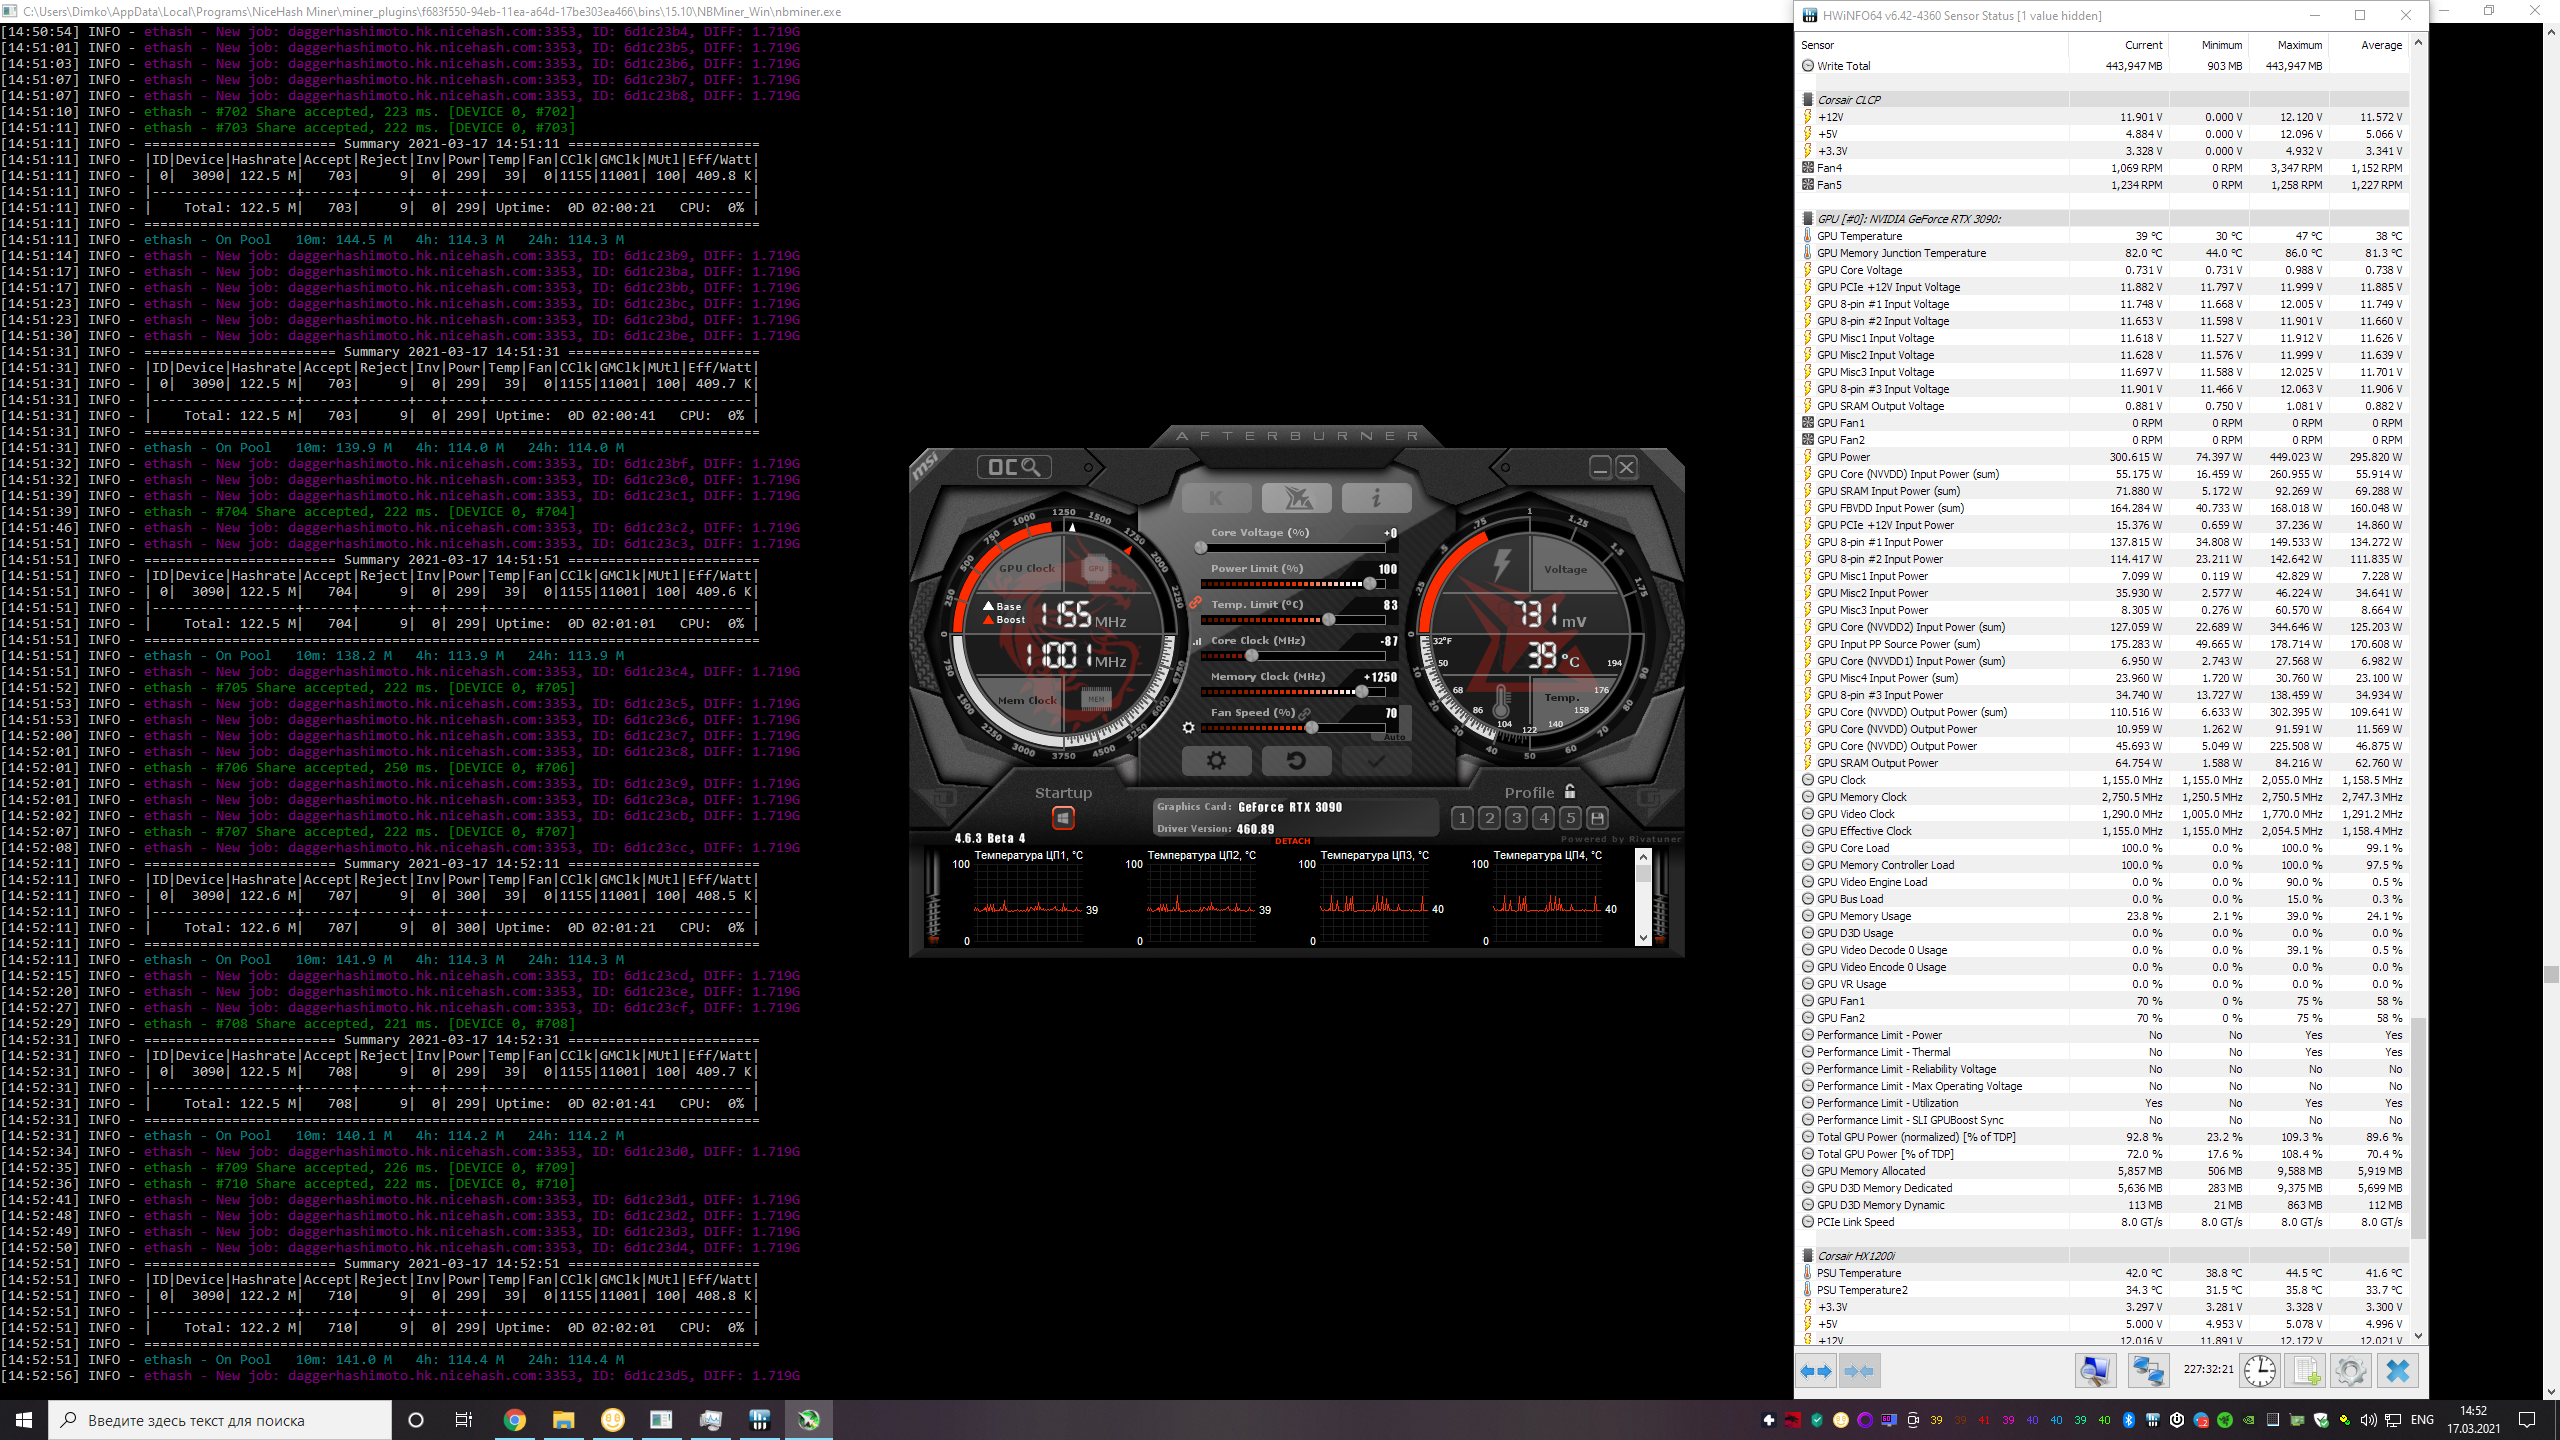Toggle the profile lock padlock
Screen dimensions: 2560x1440
pyautogui.click(x=1570, y=791)
